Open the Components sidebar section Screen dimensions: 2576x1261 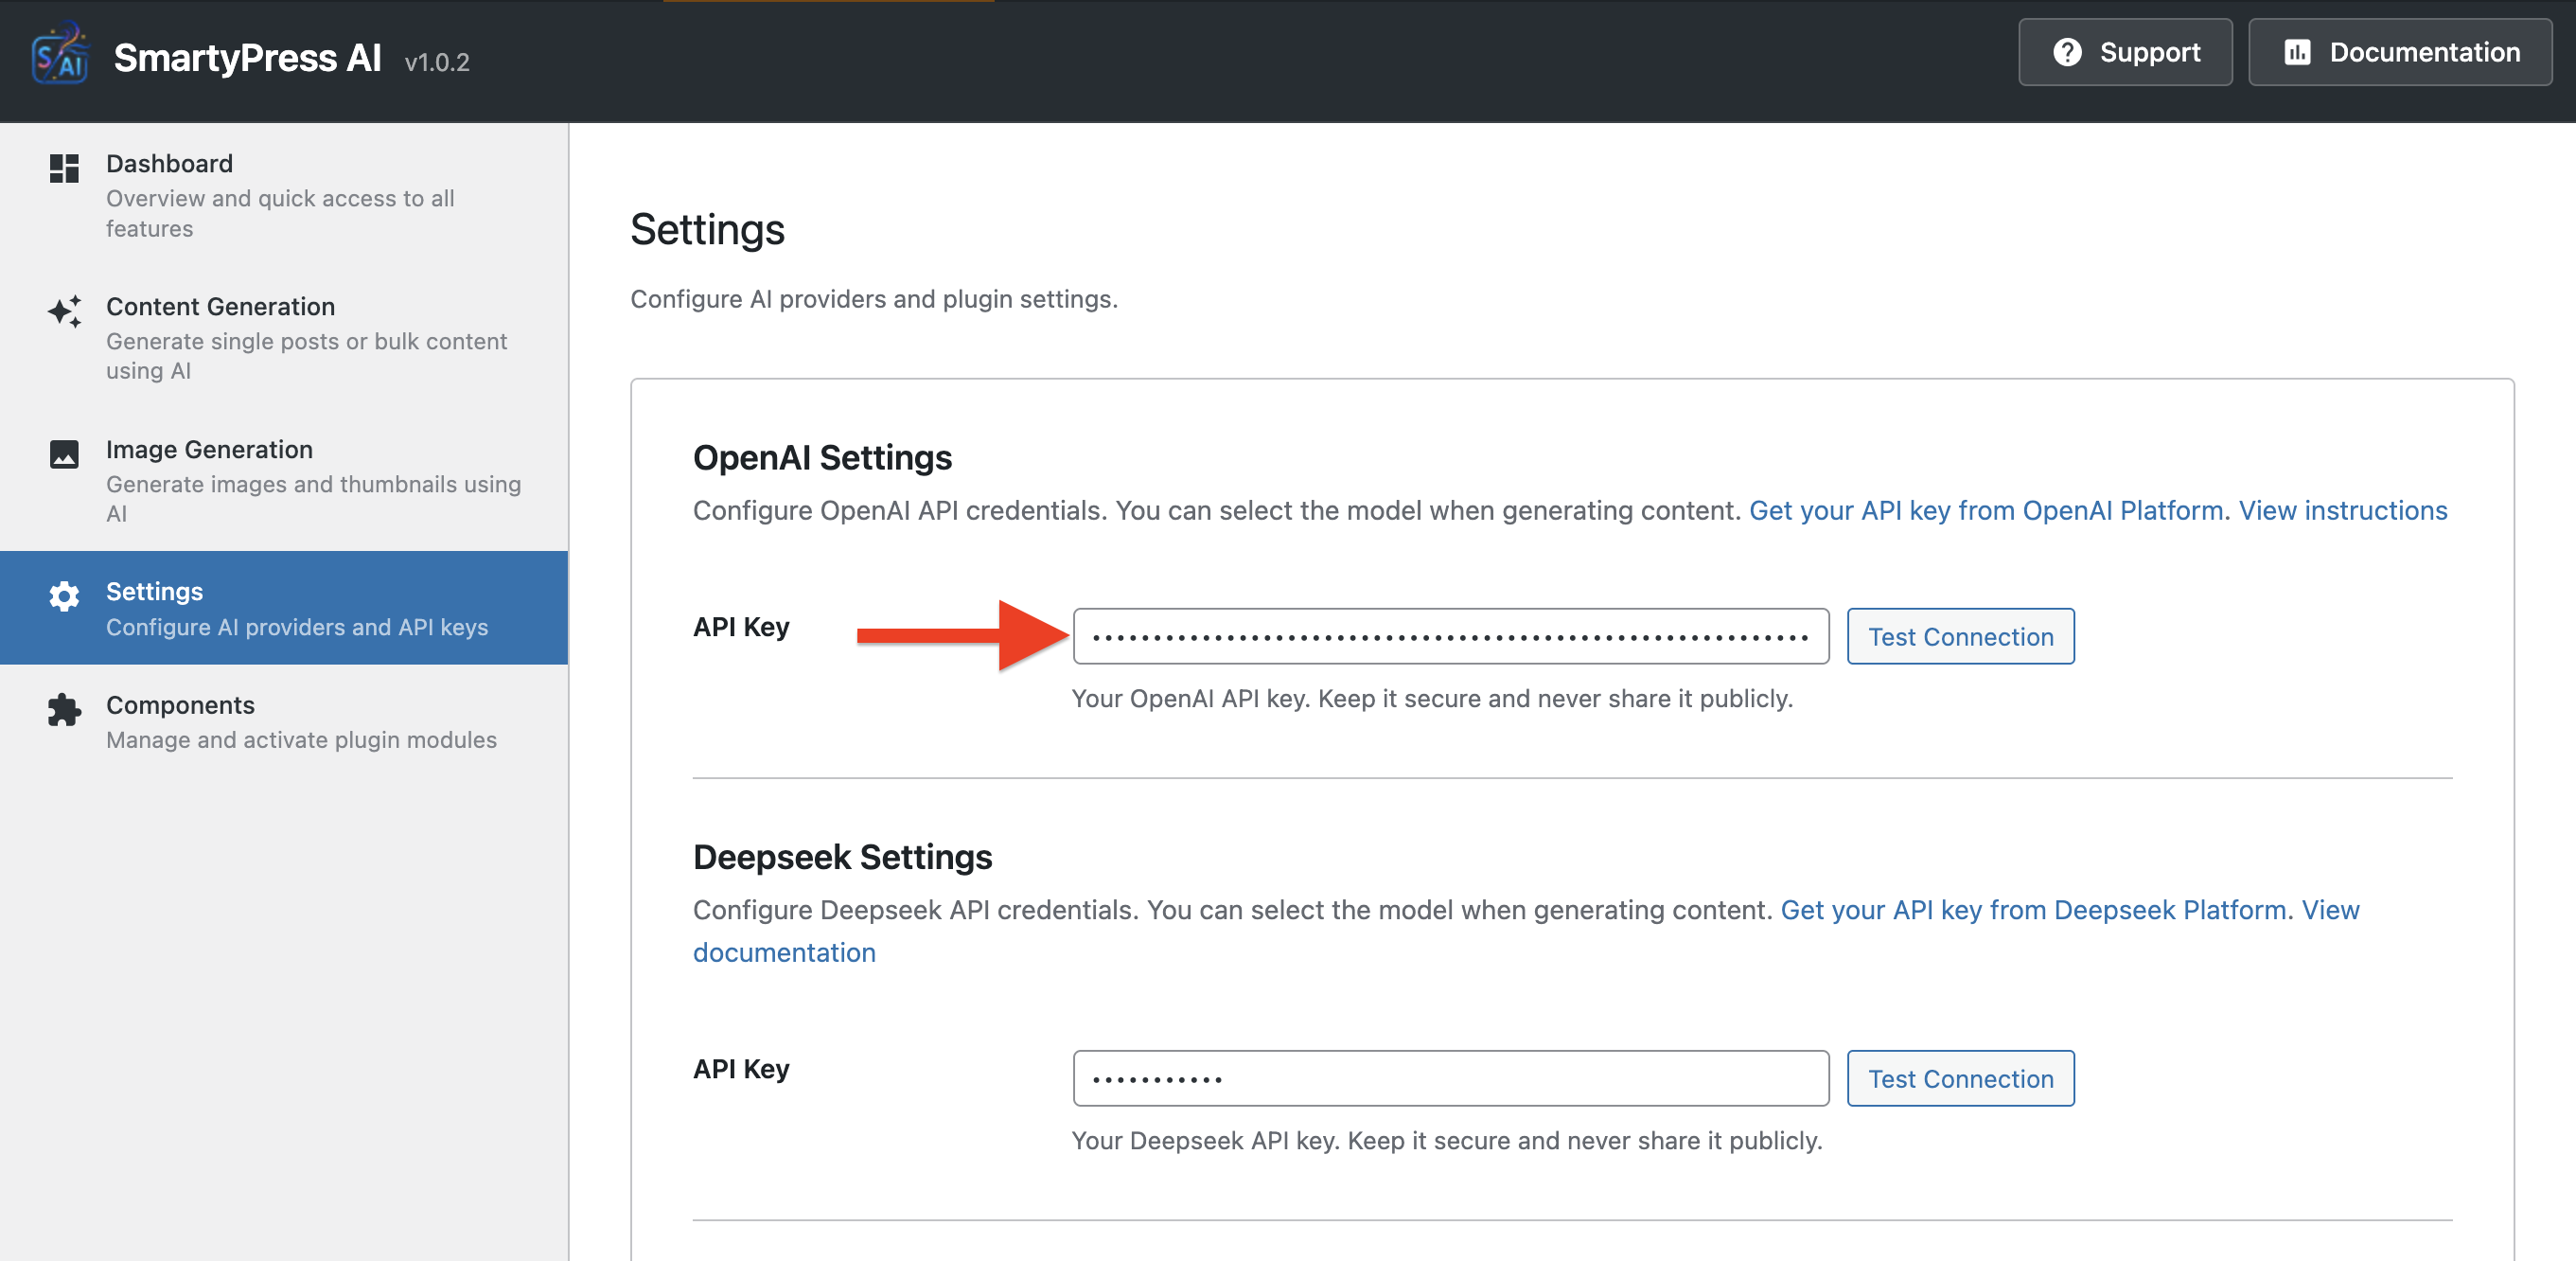coord(180,705)
